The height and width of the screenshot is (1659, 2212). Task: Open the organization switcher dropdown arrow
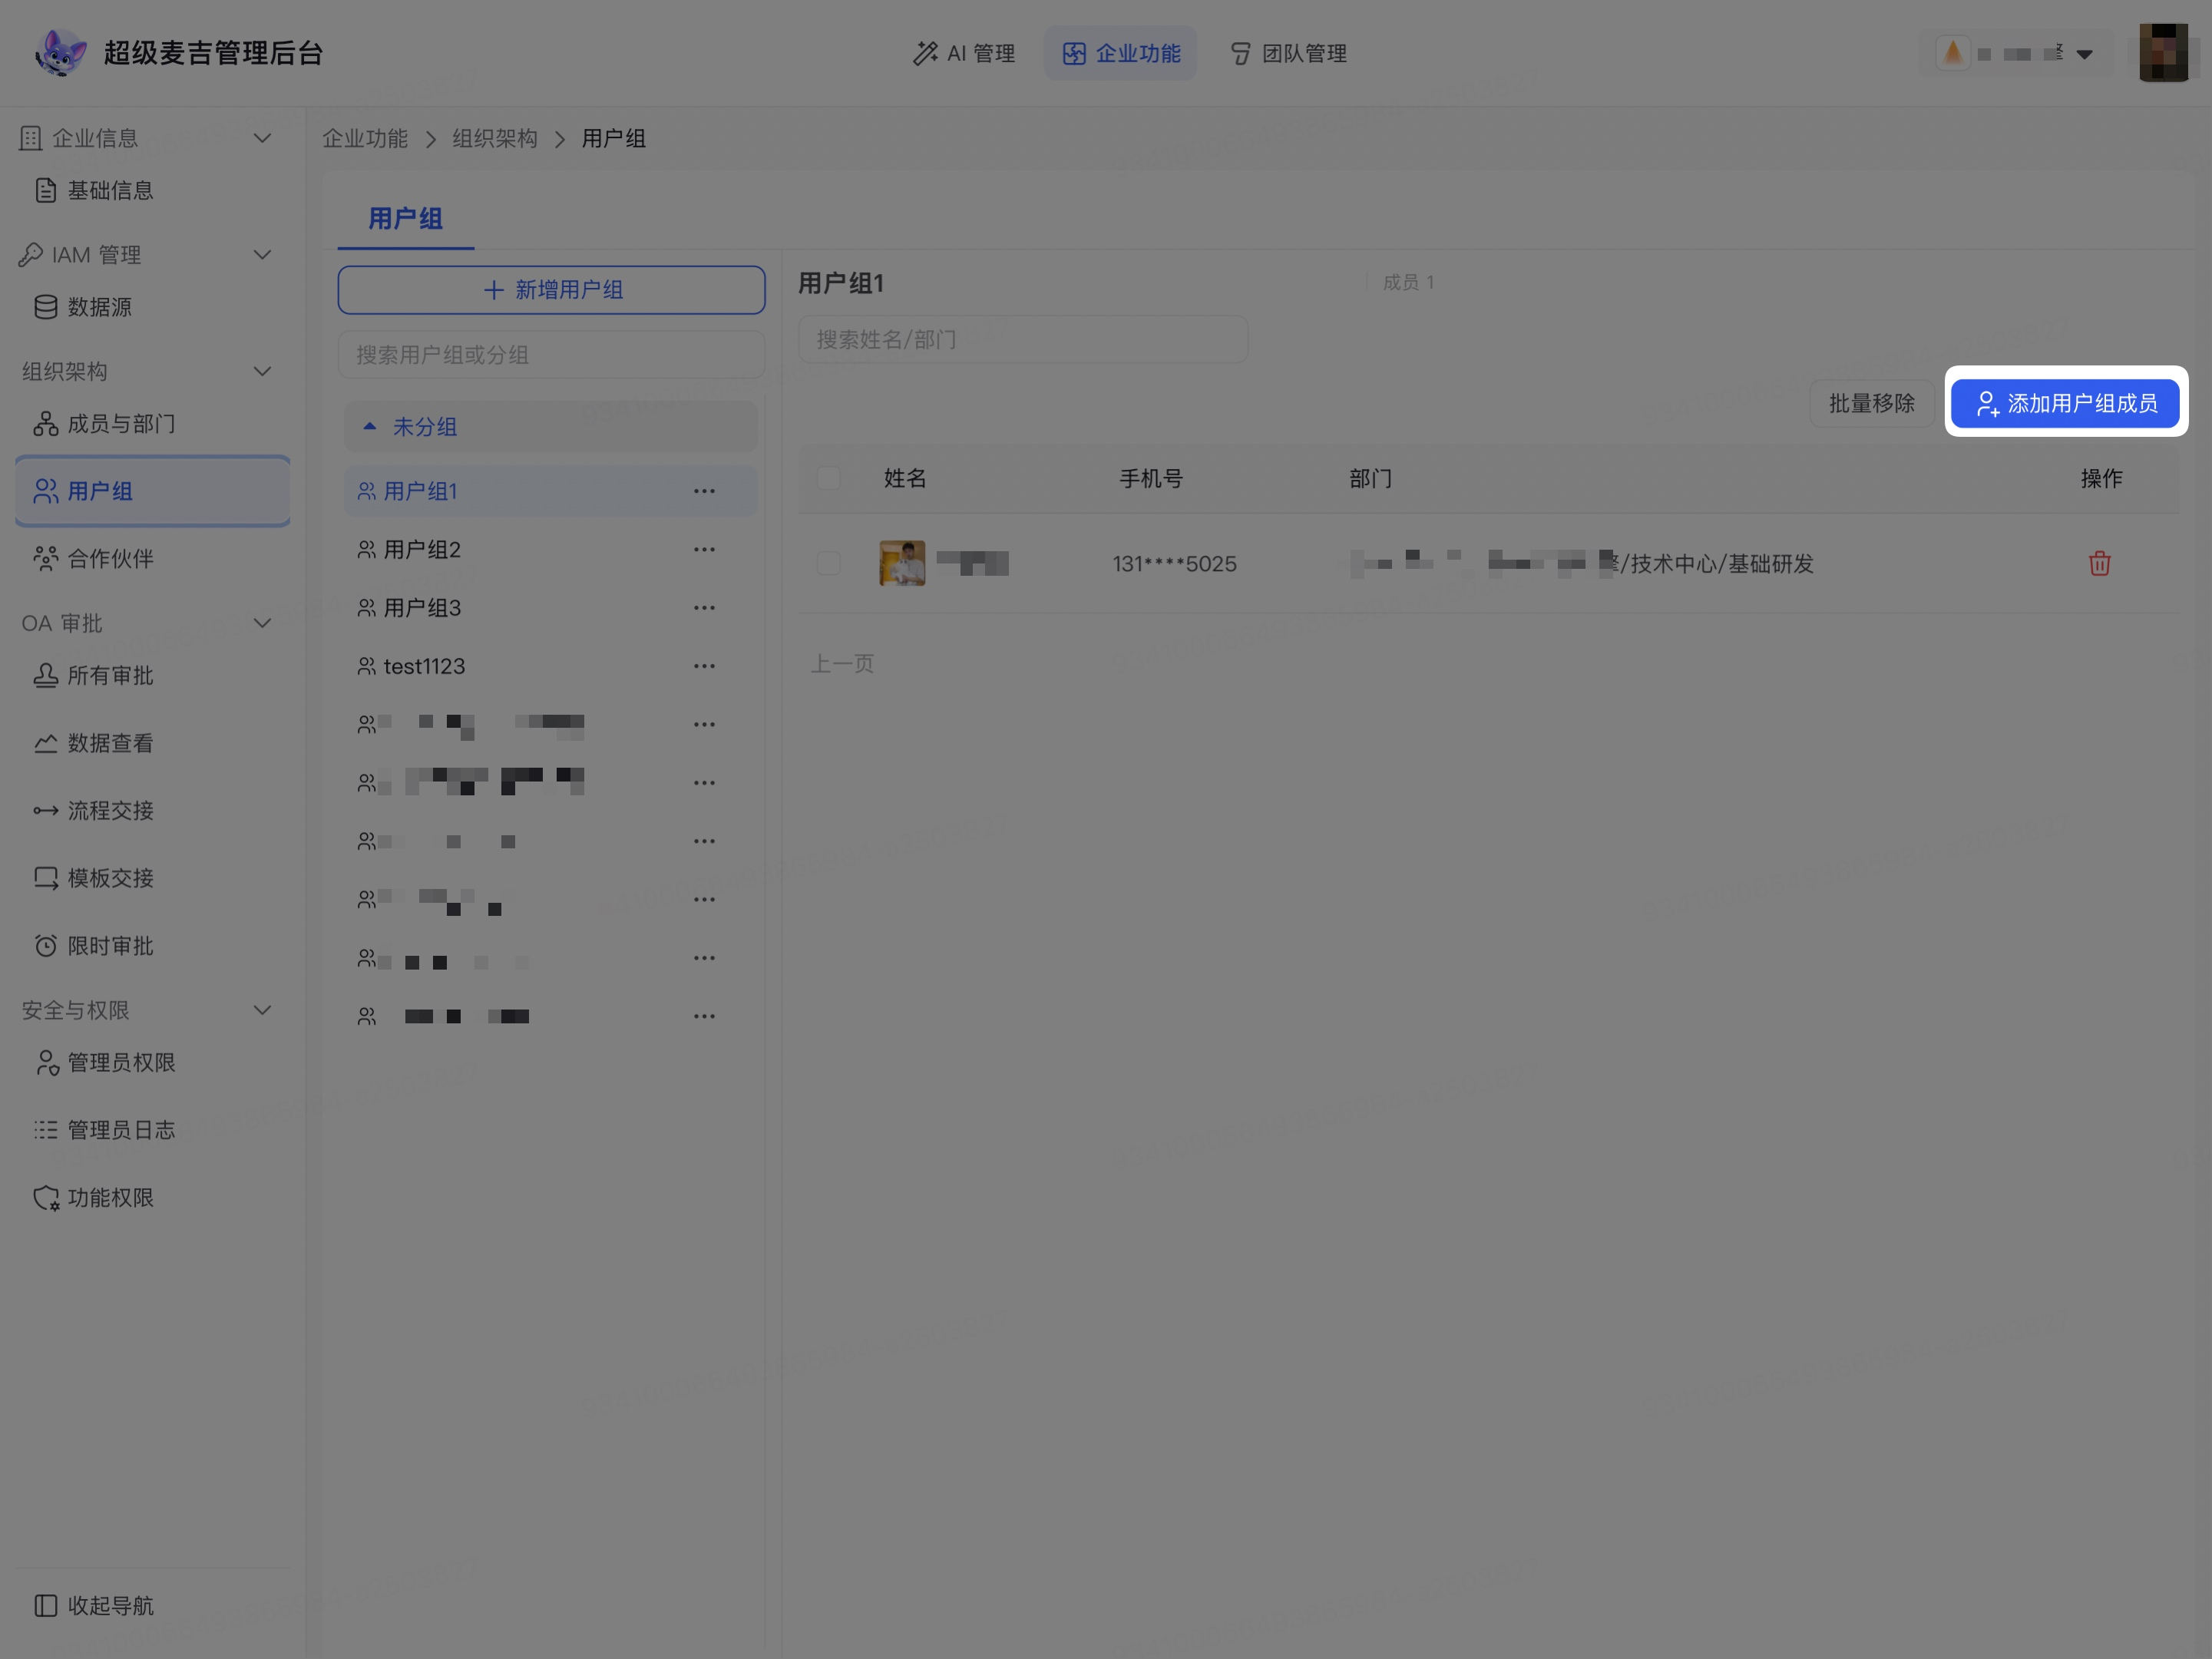point(2084,54)
